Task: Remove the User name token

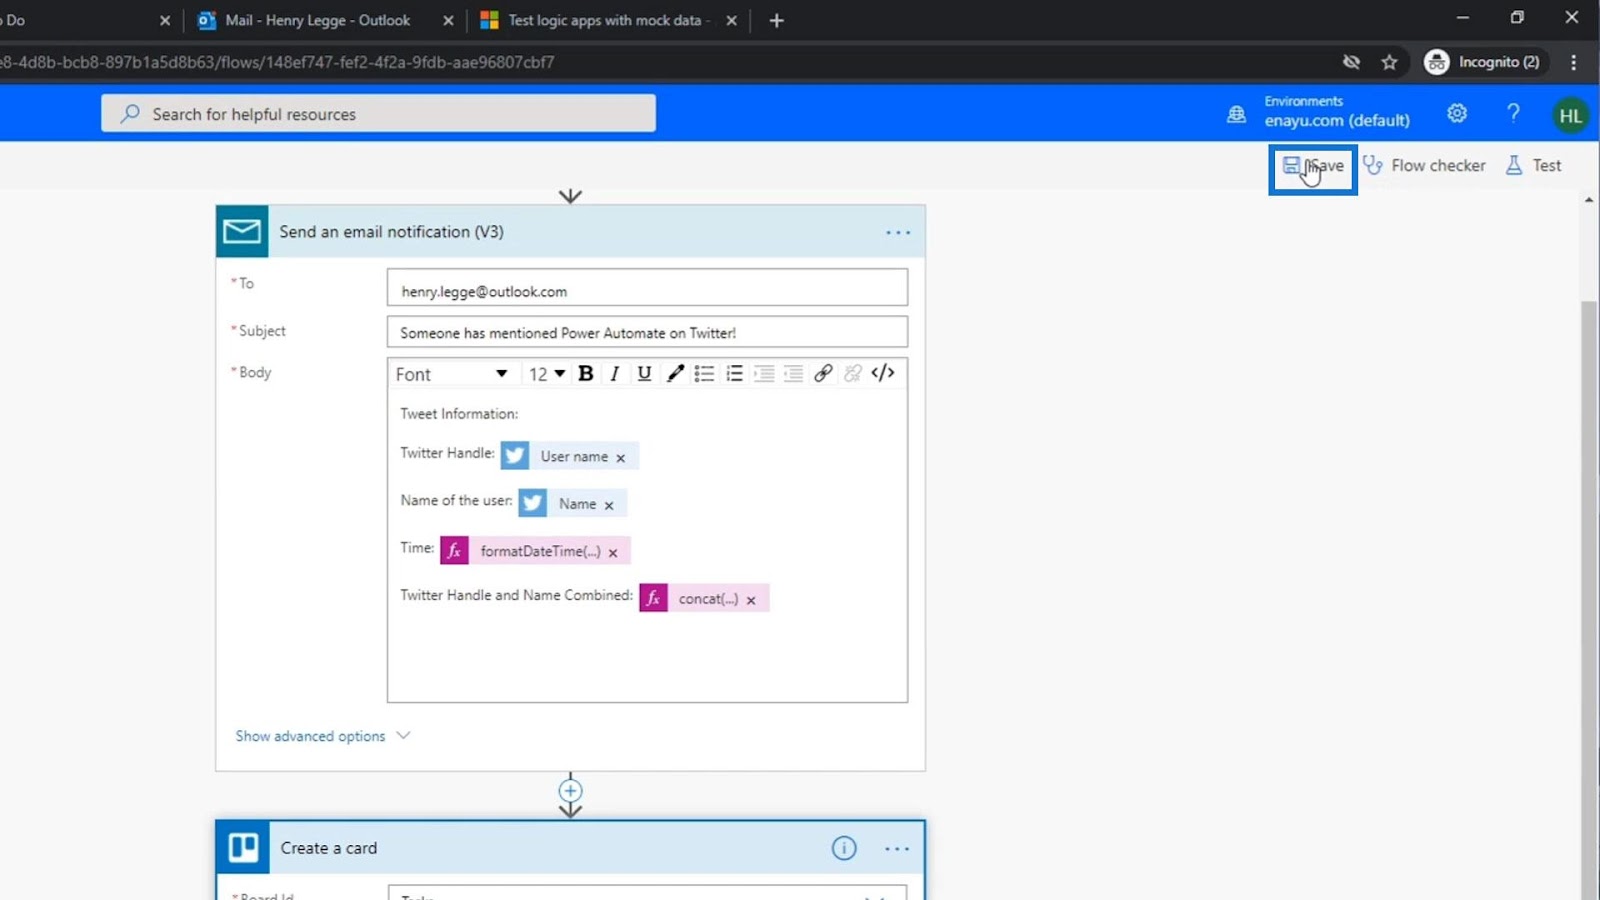Action: click(x=620, y=458)
